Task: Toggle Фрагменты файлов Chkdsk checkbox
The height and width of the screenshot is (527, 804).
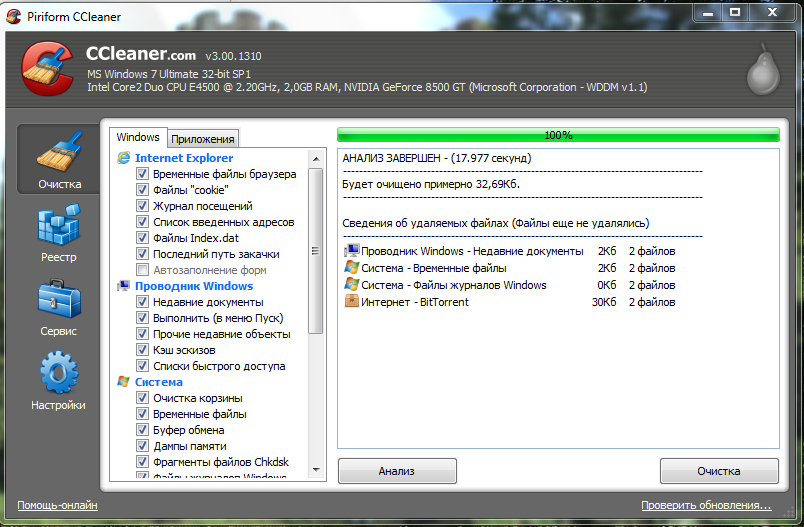Action: point(143,462)
